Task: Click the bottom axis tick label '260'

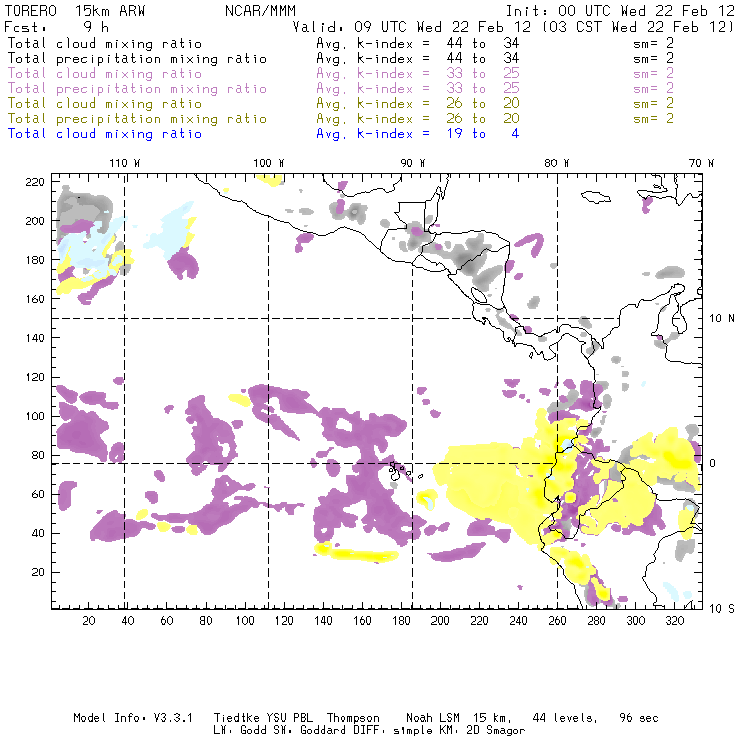Action: pos(557,621)
